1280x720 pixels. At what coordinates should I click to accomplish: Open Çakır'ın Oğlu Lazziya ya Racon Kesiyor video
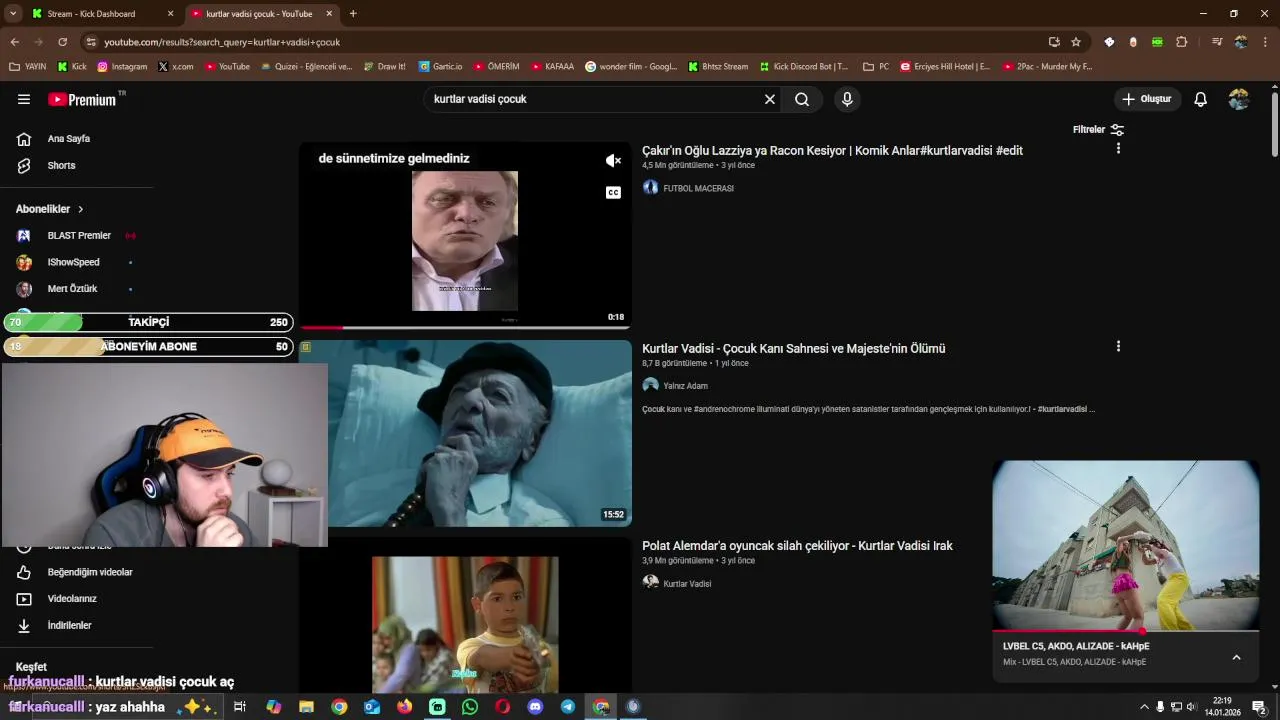(x=832, y=151)
